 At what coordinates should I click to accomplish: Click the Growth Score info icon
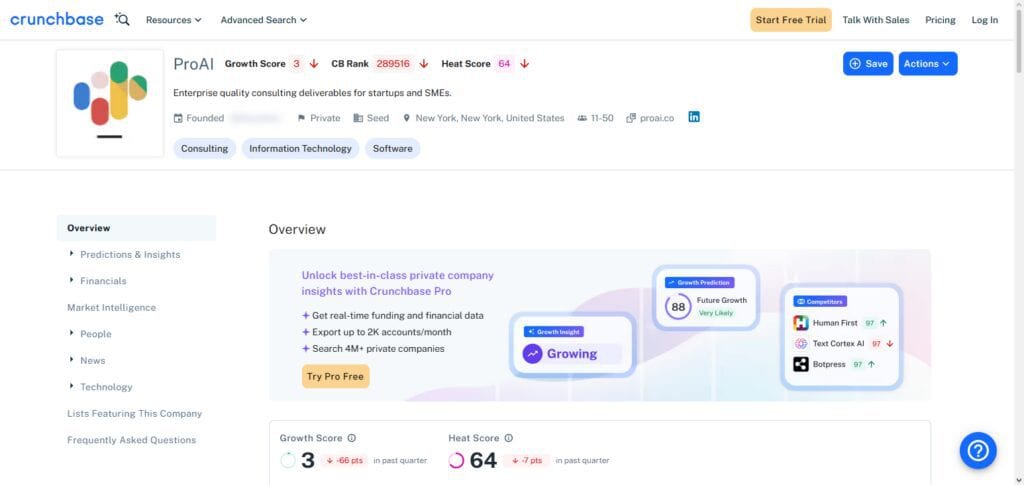[351, 439]
